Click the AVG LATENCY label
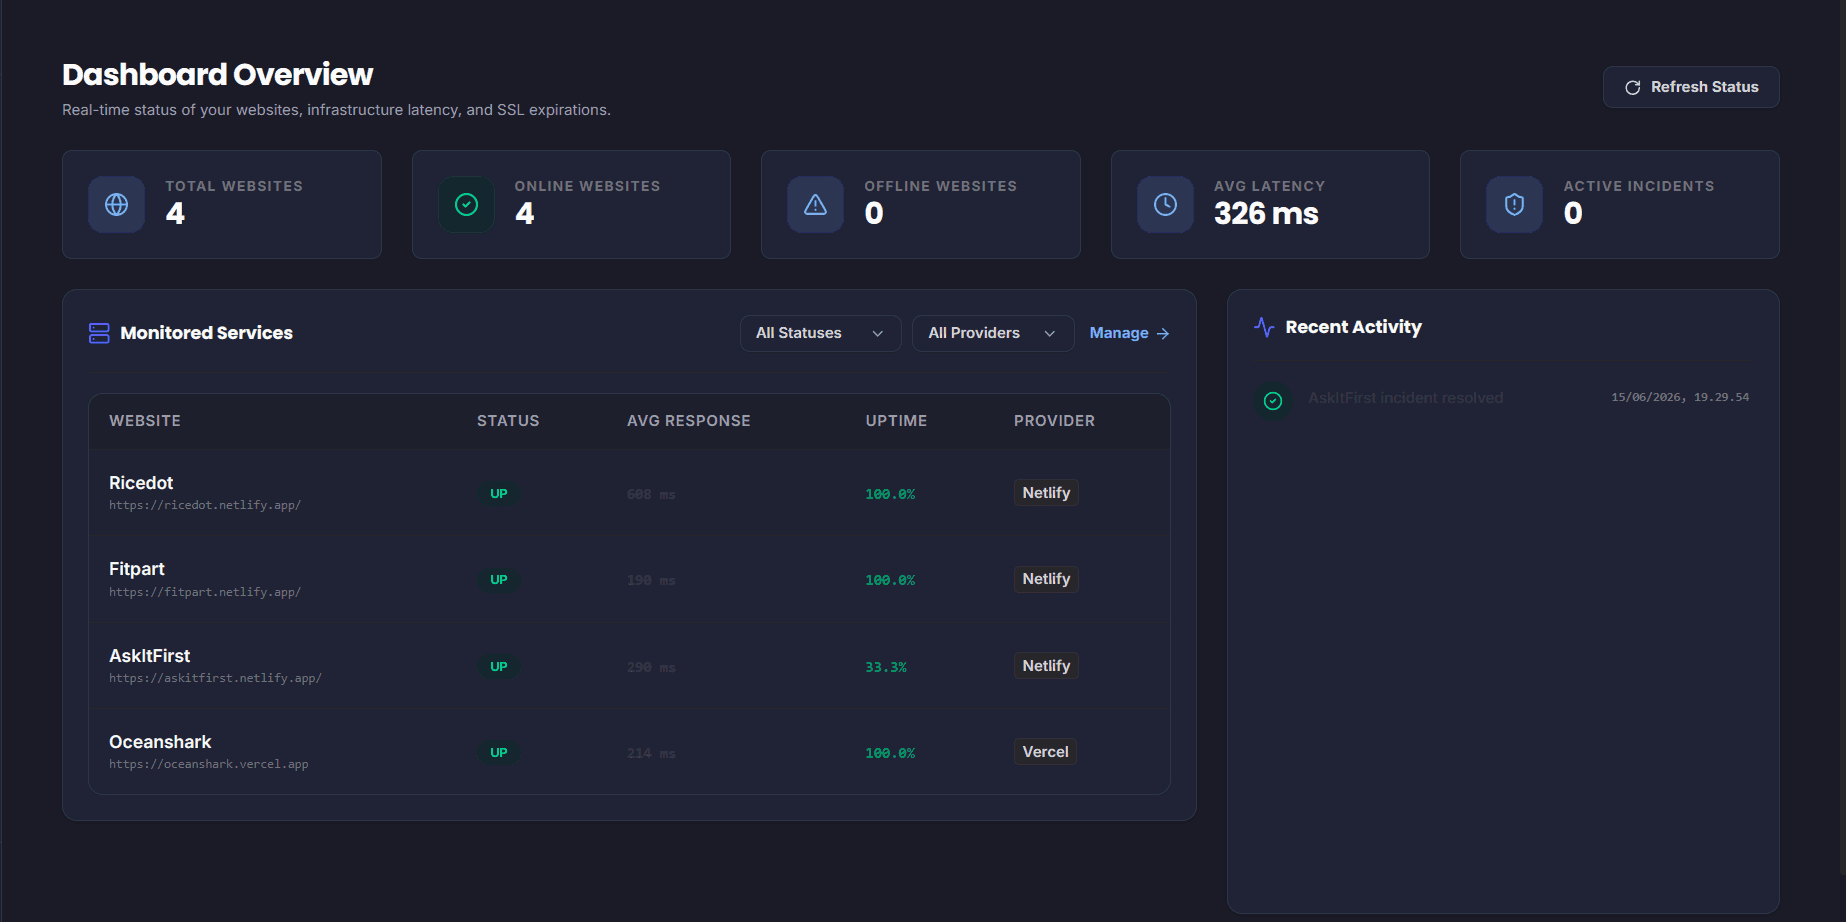Screen dimensions: 1846x922 1269,186
